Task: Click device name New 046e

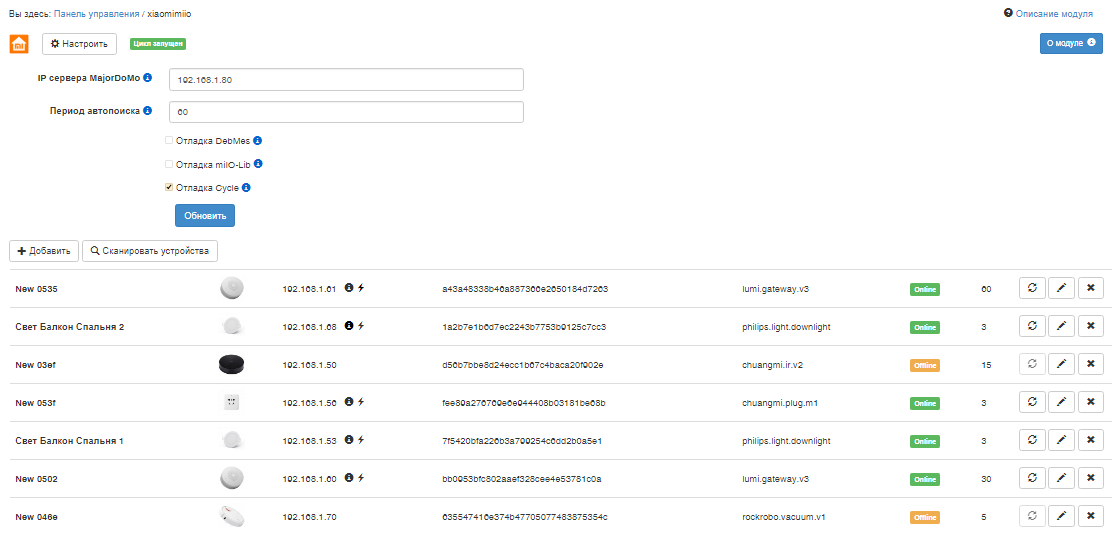Action: pyautogui.click(x=36, y=517)
